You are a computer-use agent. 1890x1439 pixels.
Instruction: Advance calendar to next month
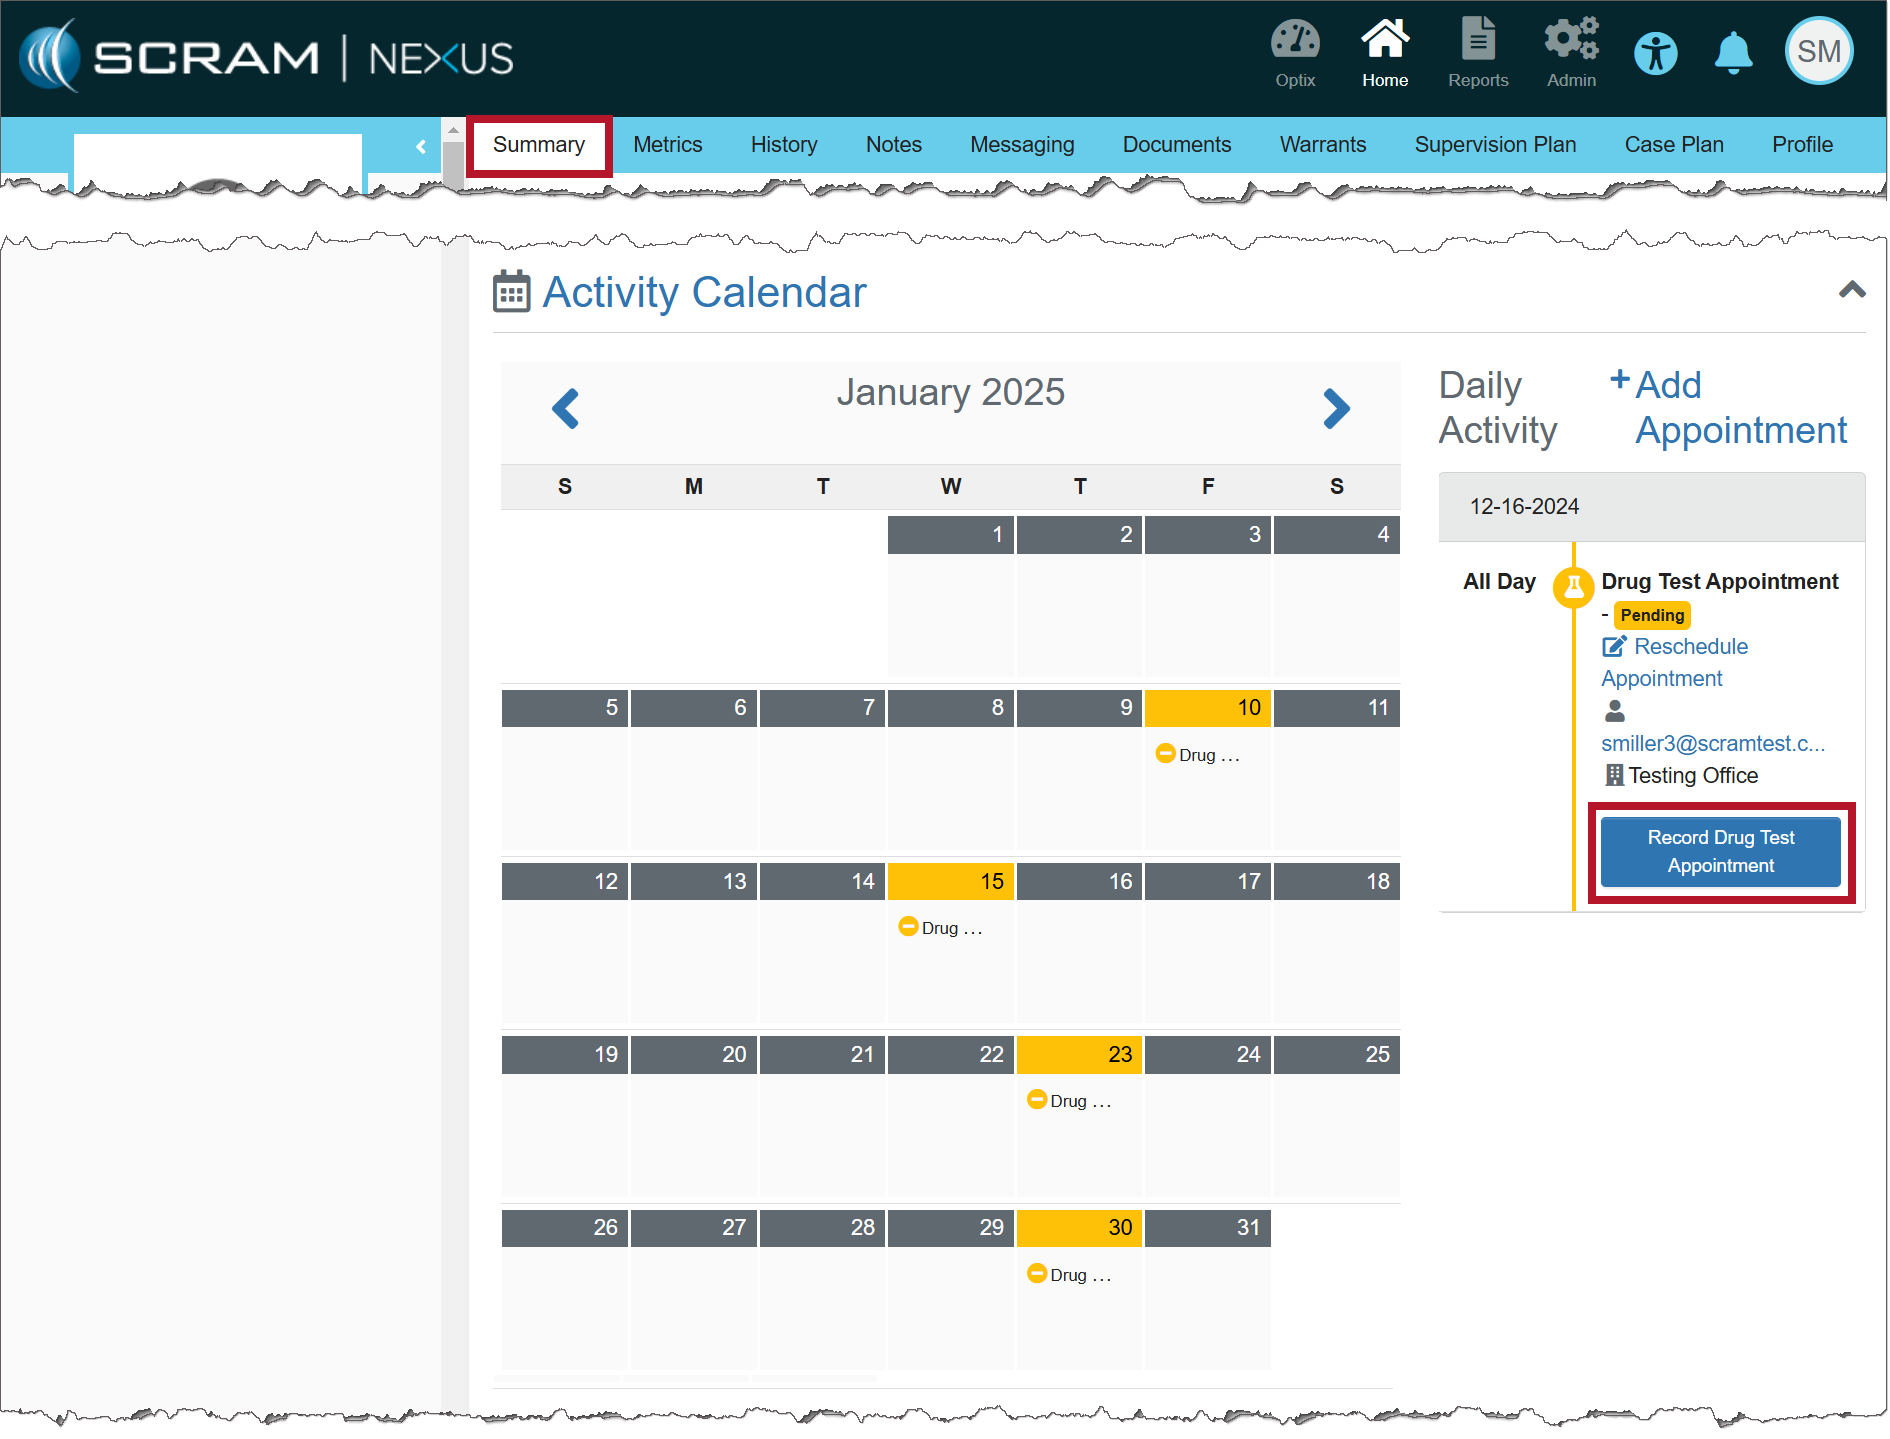pos(1336,409)
